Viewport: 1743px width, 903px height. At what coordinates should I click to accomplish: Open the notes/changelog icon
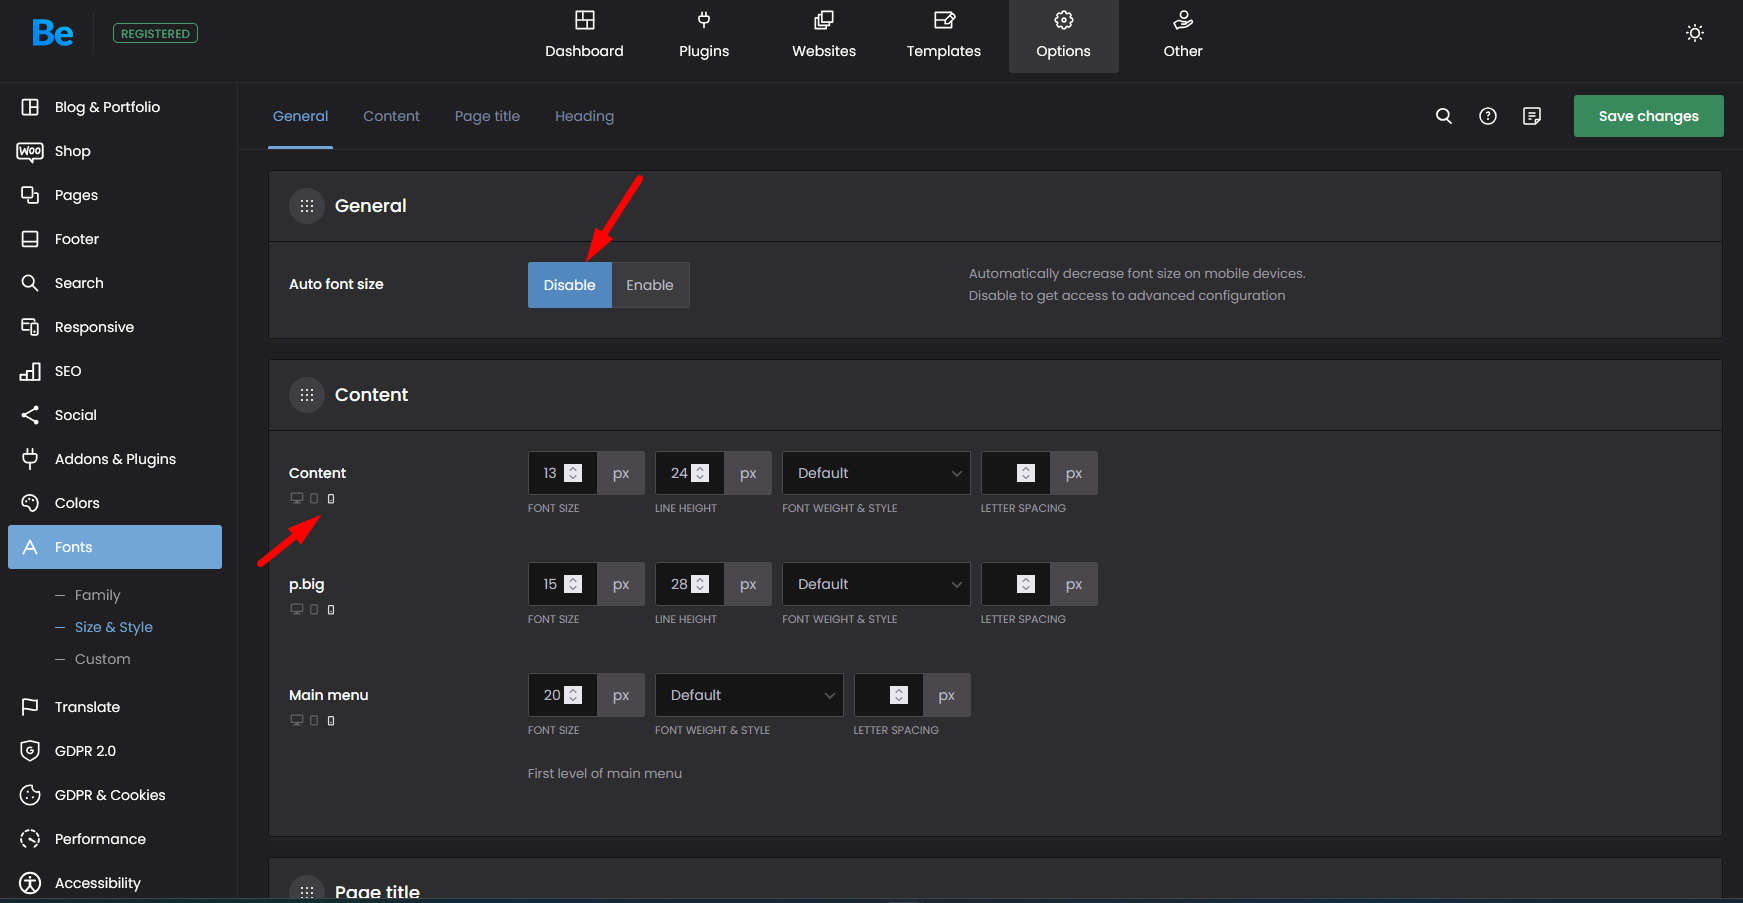(1532, 116)
